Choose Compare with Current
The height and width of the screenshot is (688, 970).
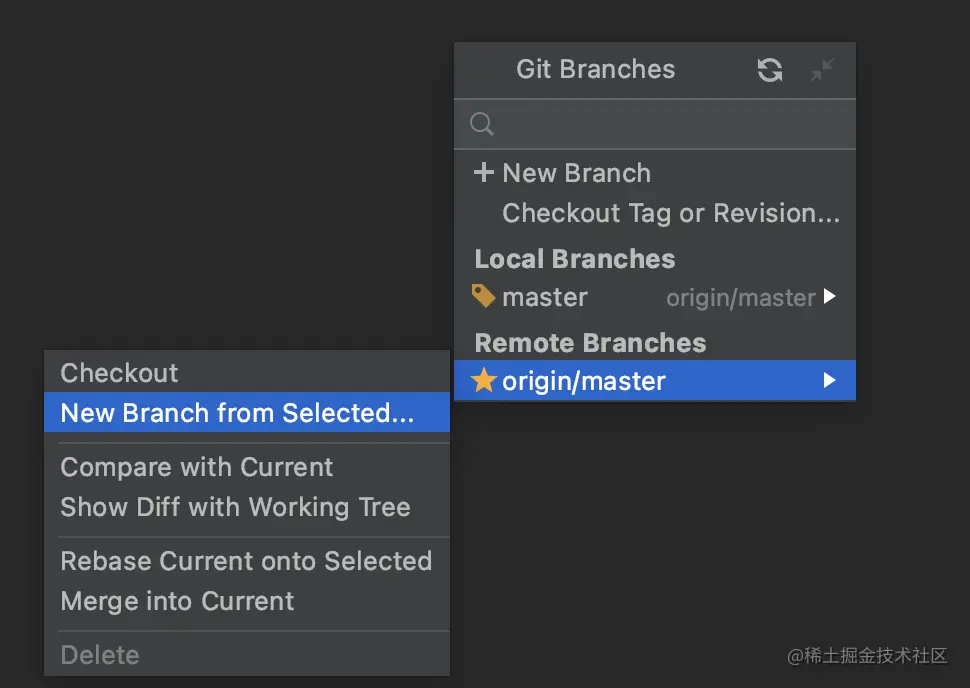[197, 467]
